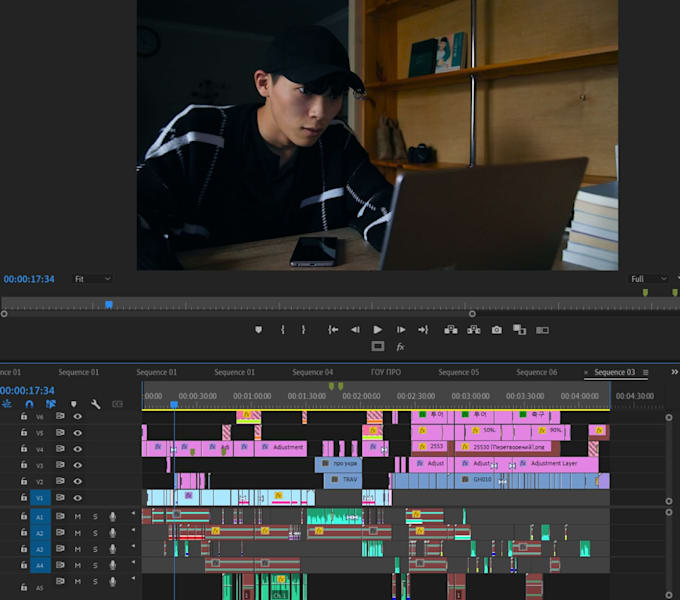The image size is (680, 600).
Task: Switch to Sequence 06 tab
Action: point(536,372)
